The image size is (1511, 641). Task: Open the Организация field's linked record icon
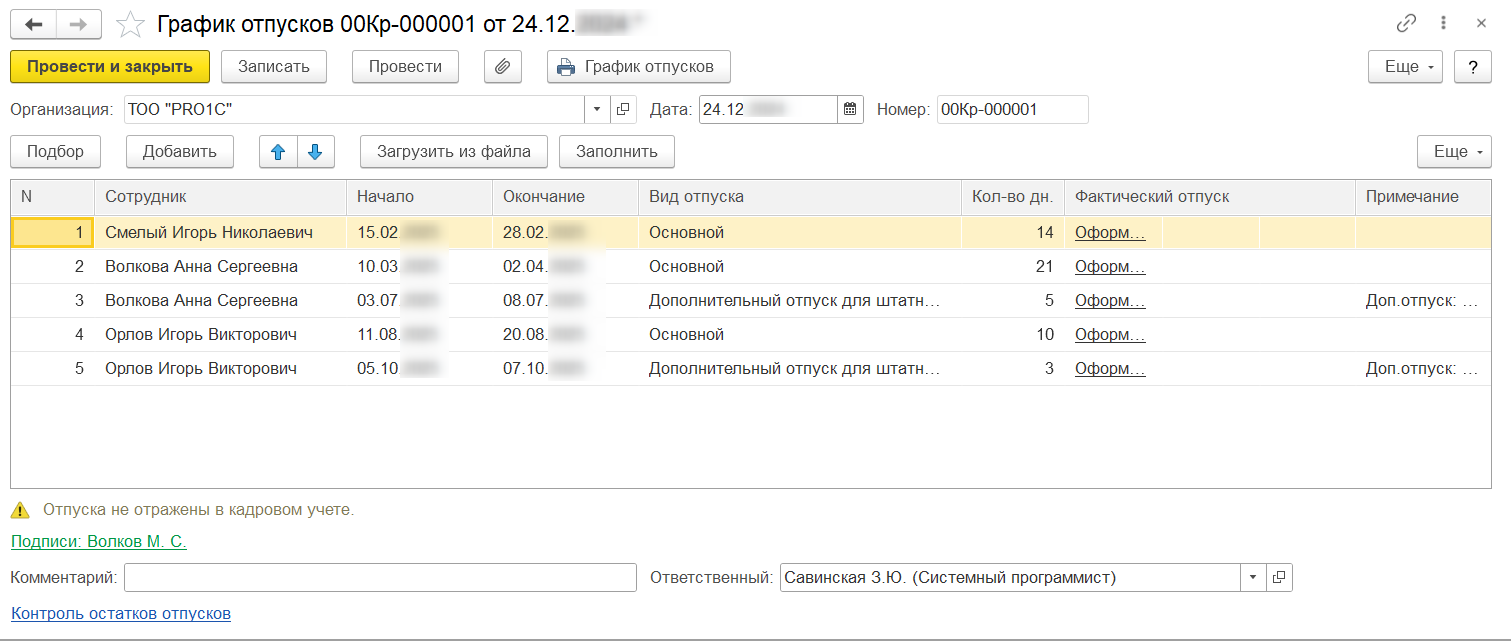click(x=623, y=109)
